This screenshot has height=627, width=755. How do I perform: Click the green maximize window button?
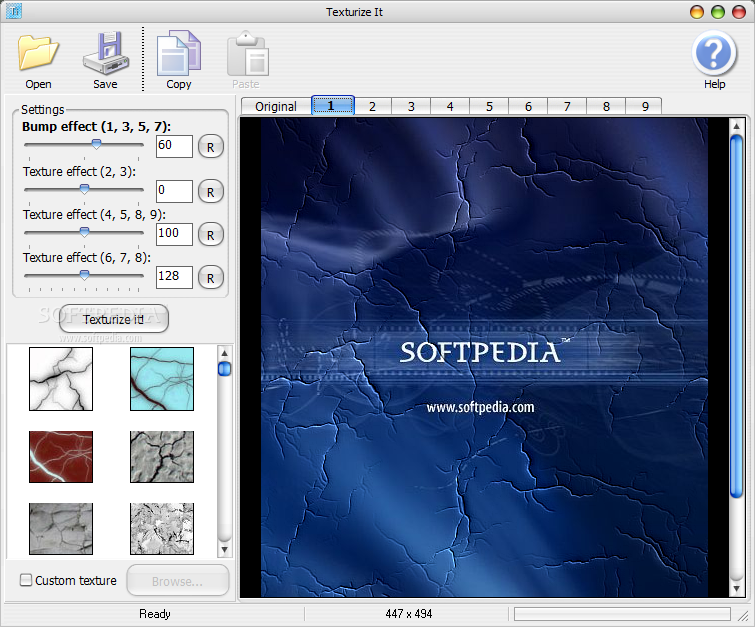point(718,12)
